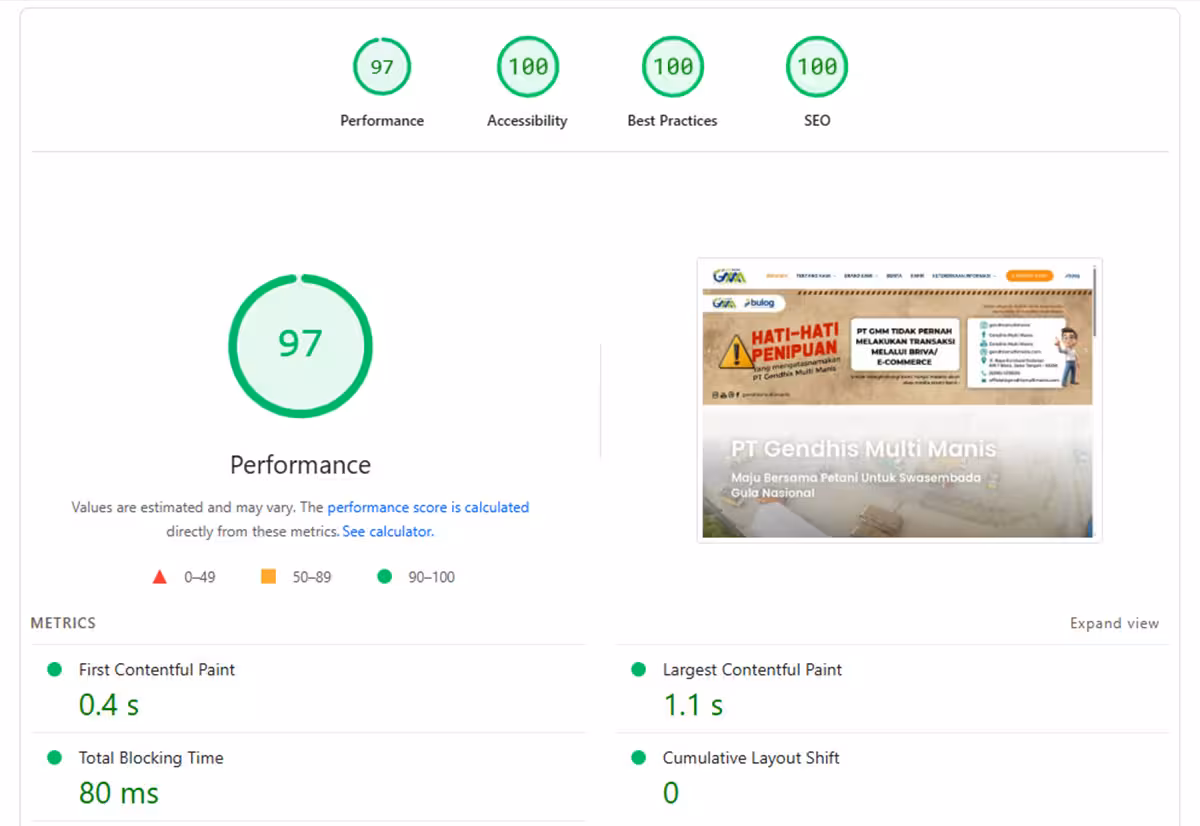This screenshot has width=1200, height=826.
Task: Click the large 97 performance circle
Action: click(x=300, y=345)
